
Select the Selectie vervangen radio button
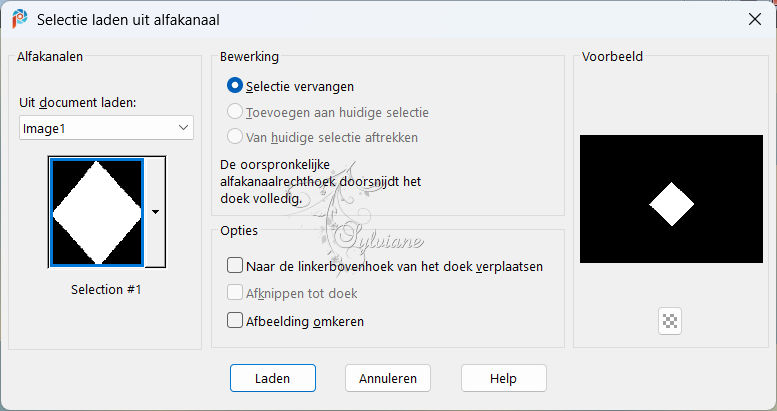[234, 86]
